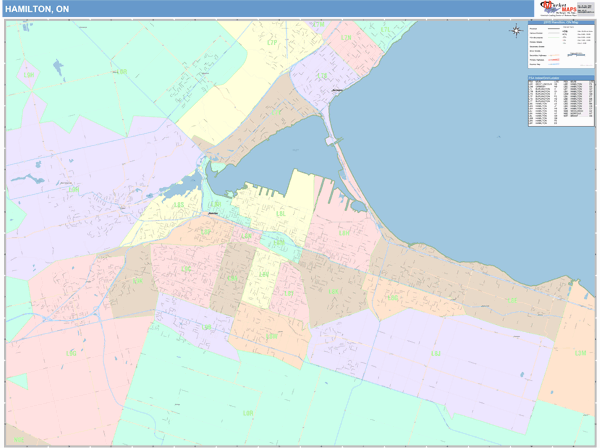The image size is (600, 448).
Task: Click the scale bar in the legend
Action: (576, 55)
